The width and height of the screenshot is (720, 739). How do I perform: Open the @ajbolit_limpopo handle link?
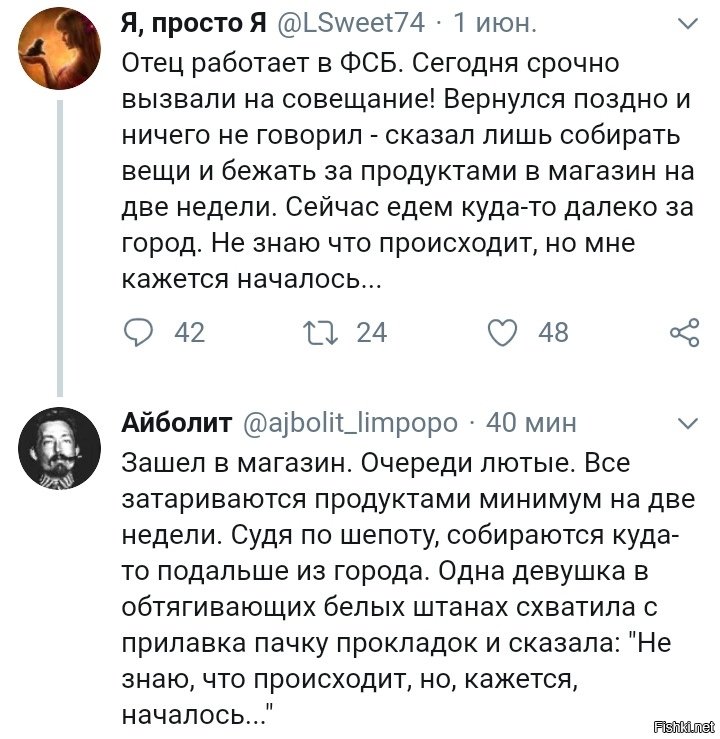click(351, 423)
